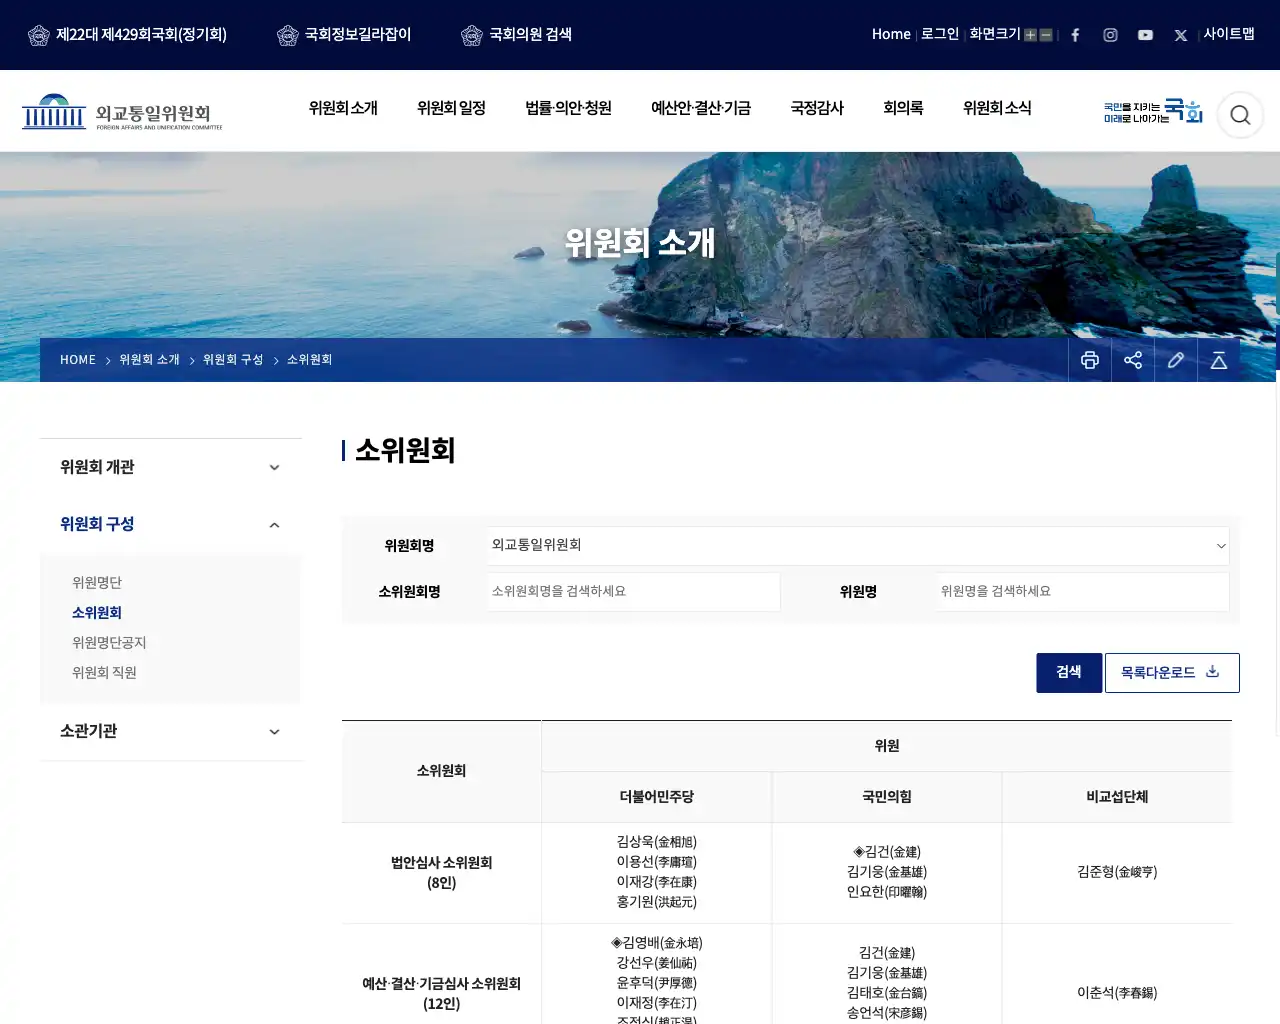Open the 법률·의안·청원 main menu

568,108
